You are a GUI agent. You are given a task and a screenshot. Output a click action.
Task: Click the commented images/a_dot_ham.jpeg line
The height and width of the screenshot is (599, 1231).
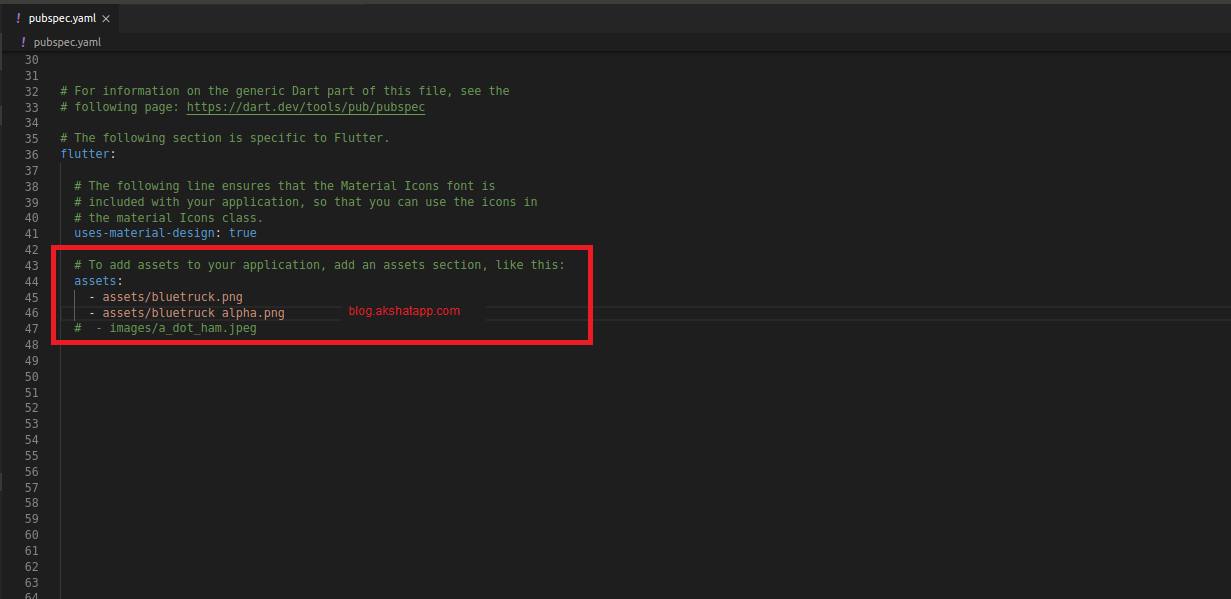(x=176, y=328)
